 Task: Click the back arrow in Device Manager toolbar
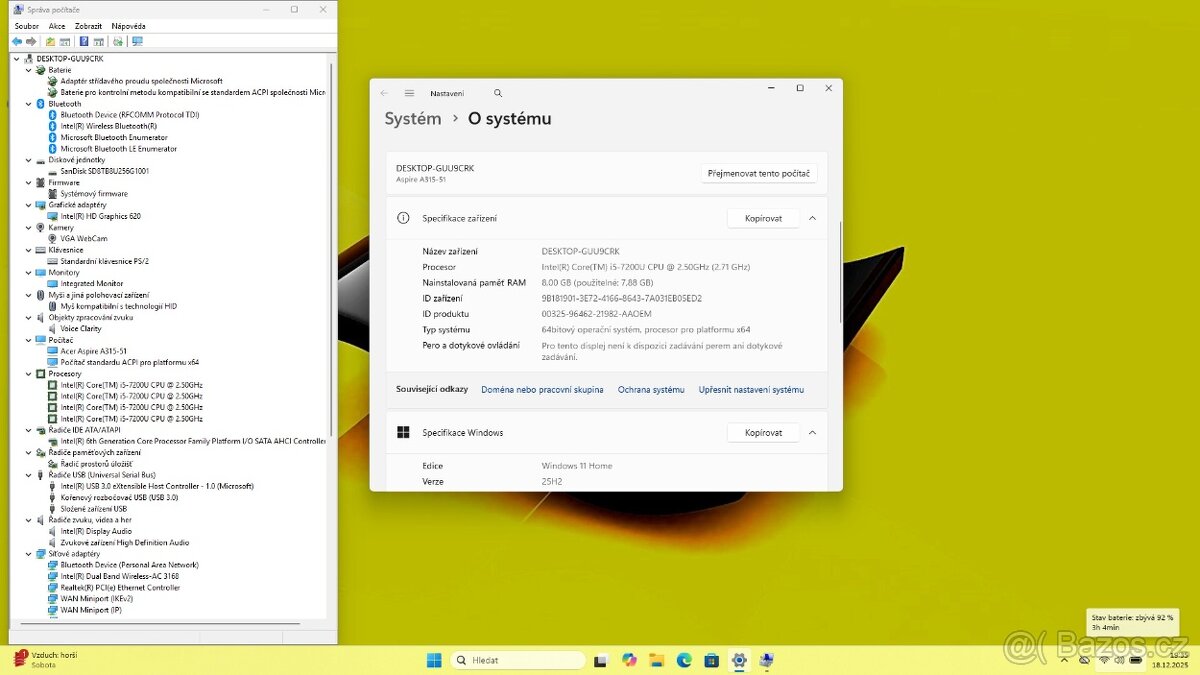17,41
